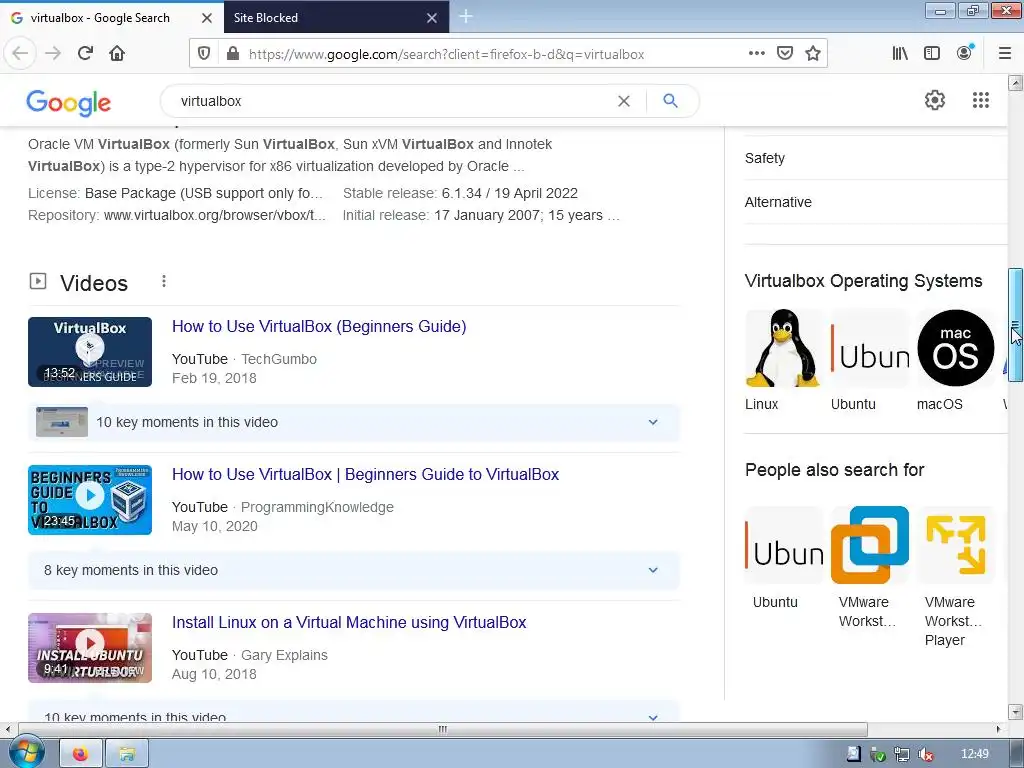Click the vertical scrollbar up arrow

coord(1015,82)
